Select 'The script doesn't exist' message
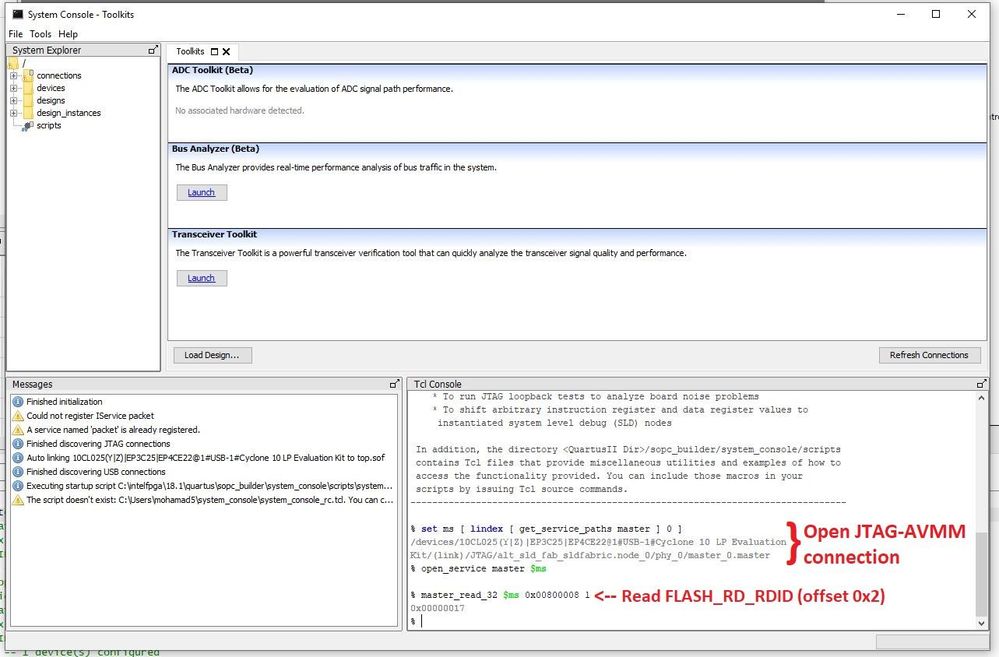Viewport: 999px width, 657px height. (x=210, y=500)
